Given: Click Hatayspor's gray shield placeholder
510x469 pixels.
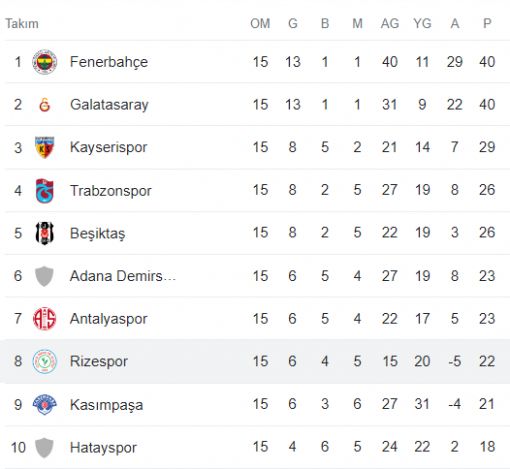Looking at the screenshot, I should [x=44, y=447].
